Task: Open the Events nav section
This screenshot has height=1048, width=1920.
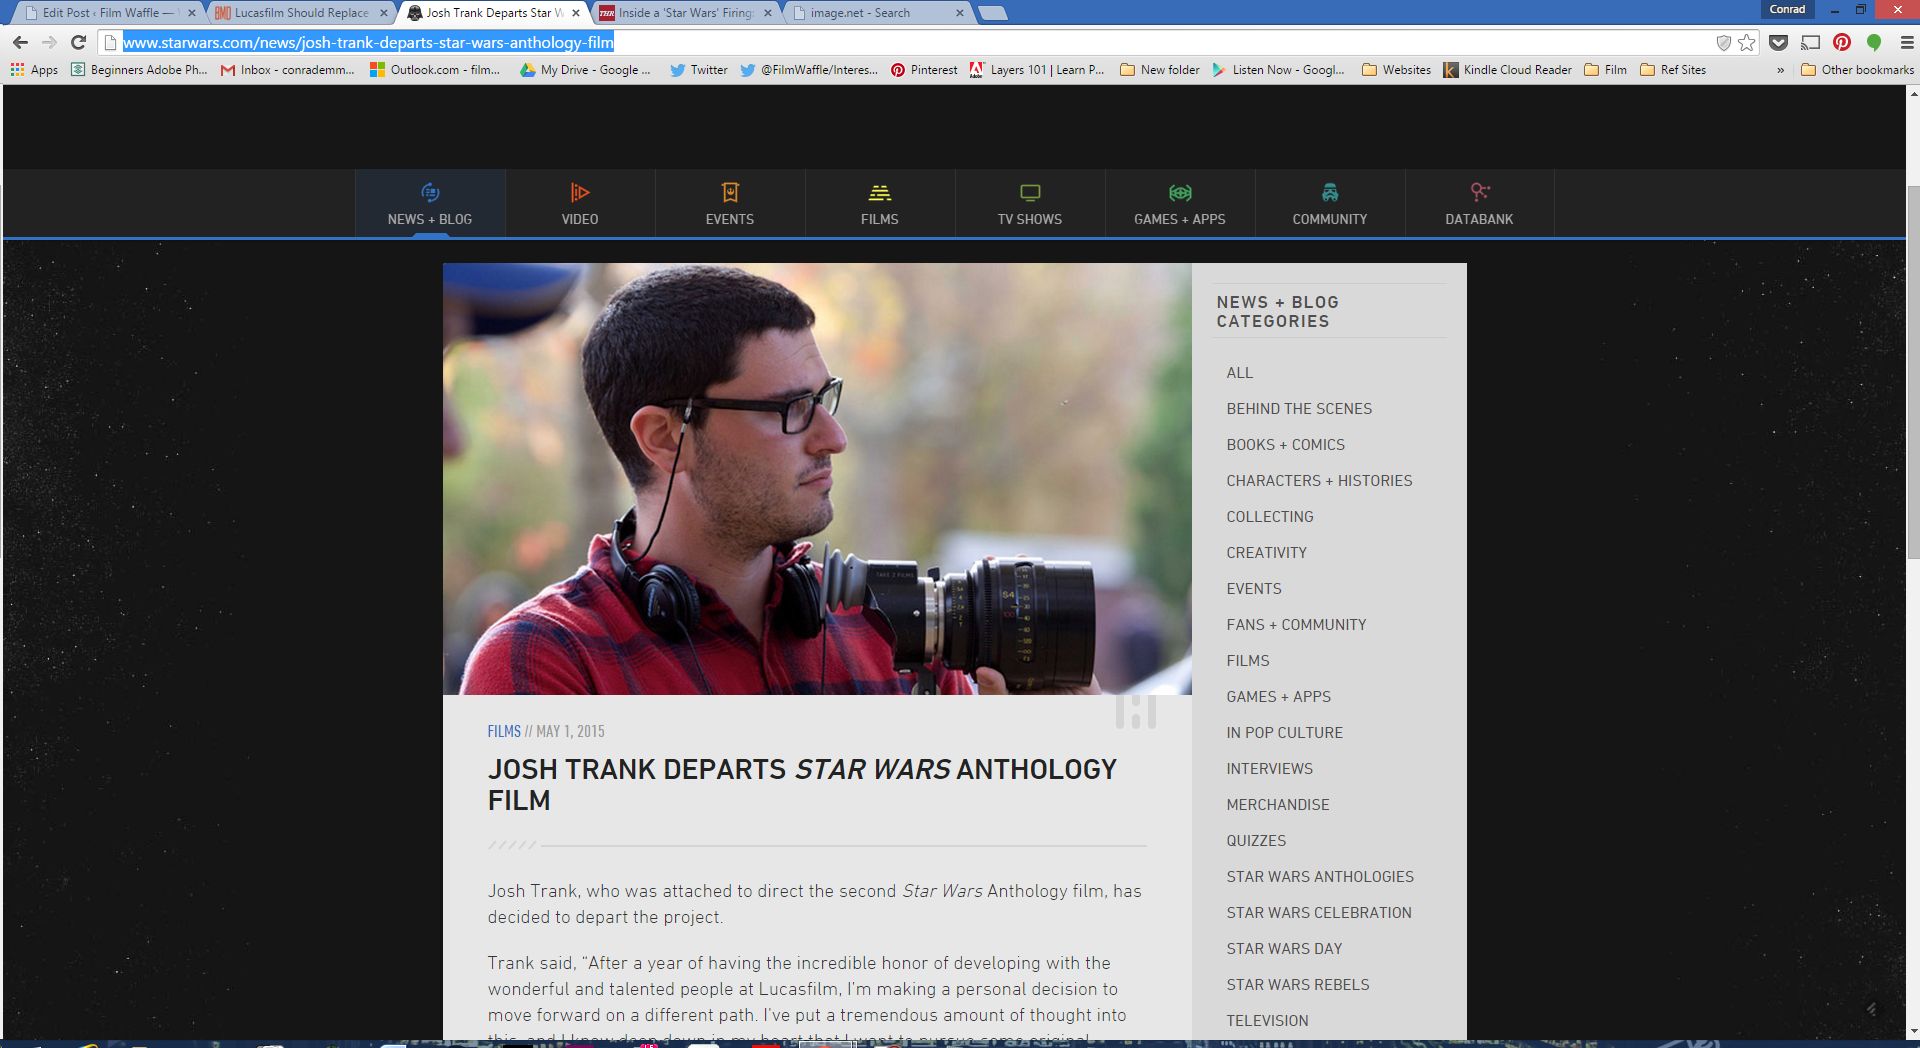Action: coord(730,204)
